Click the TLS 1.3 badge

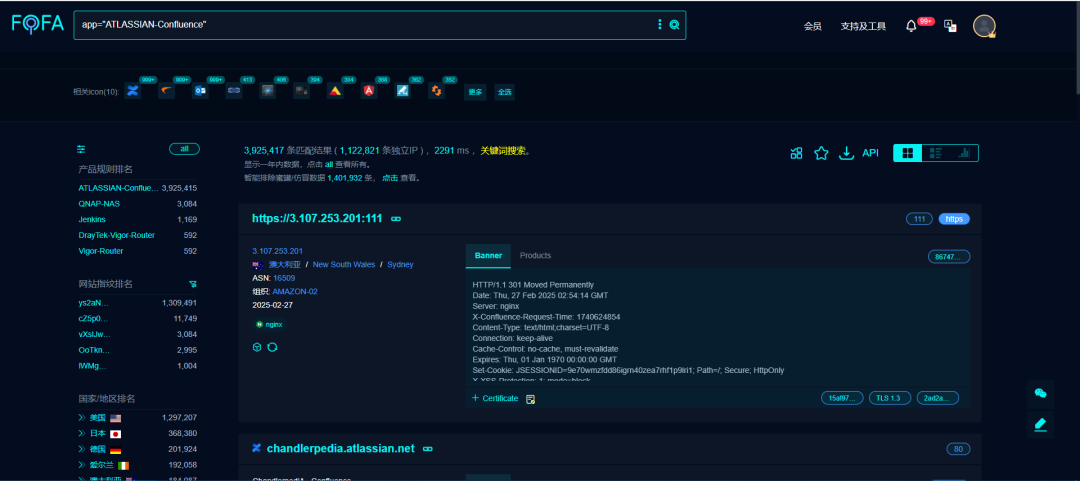890,398
